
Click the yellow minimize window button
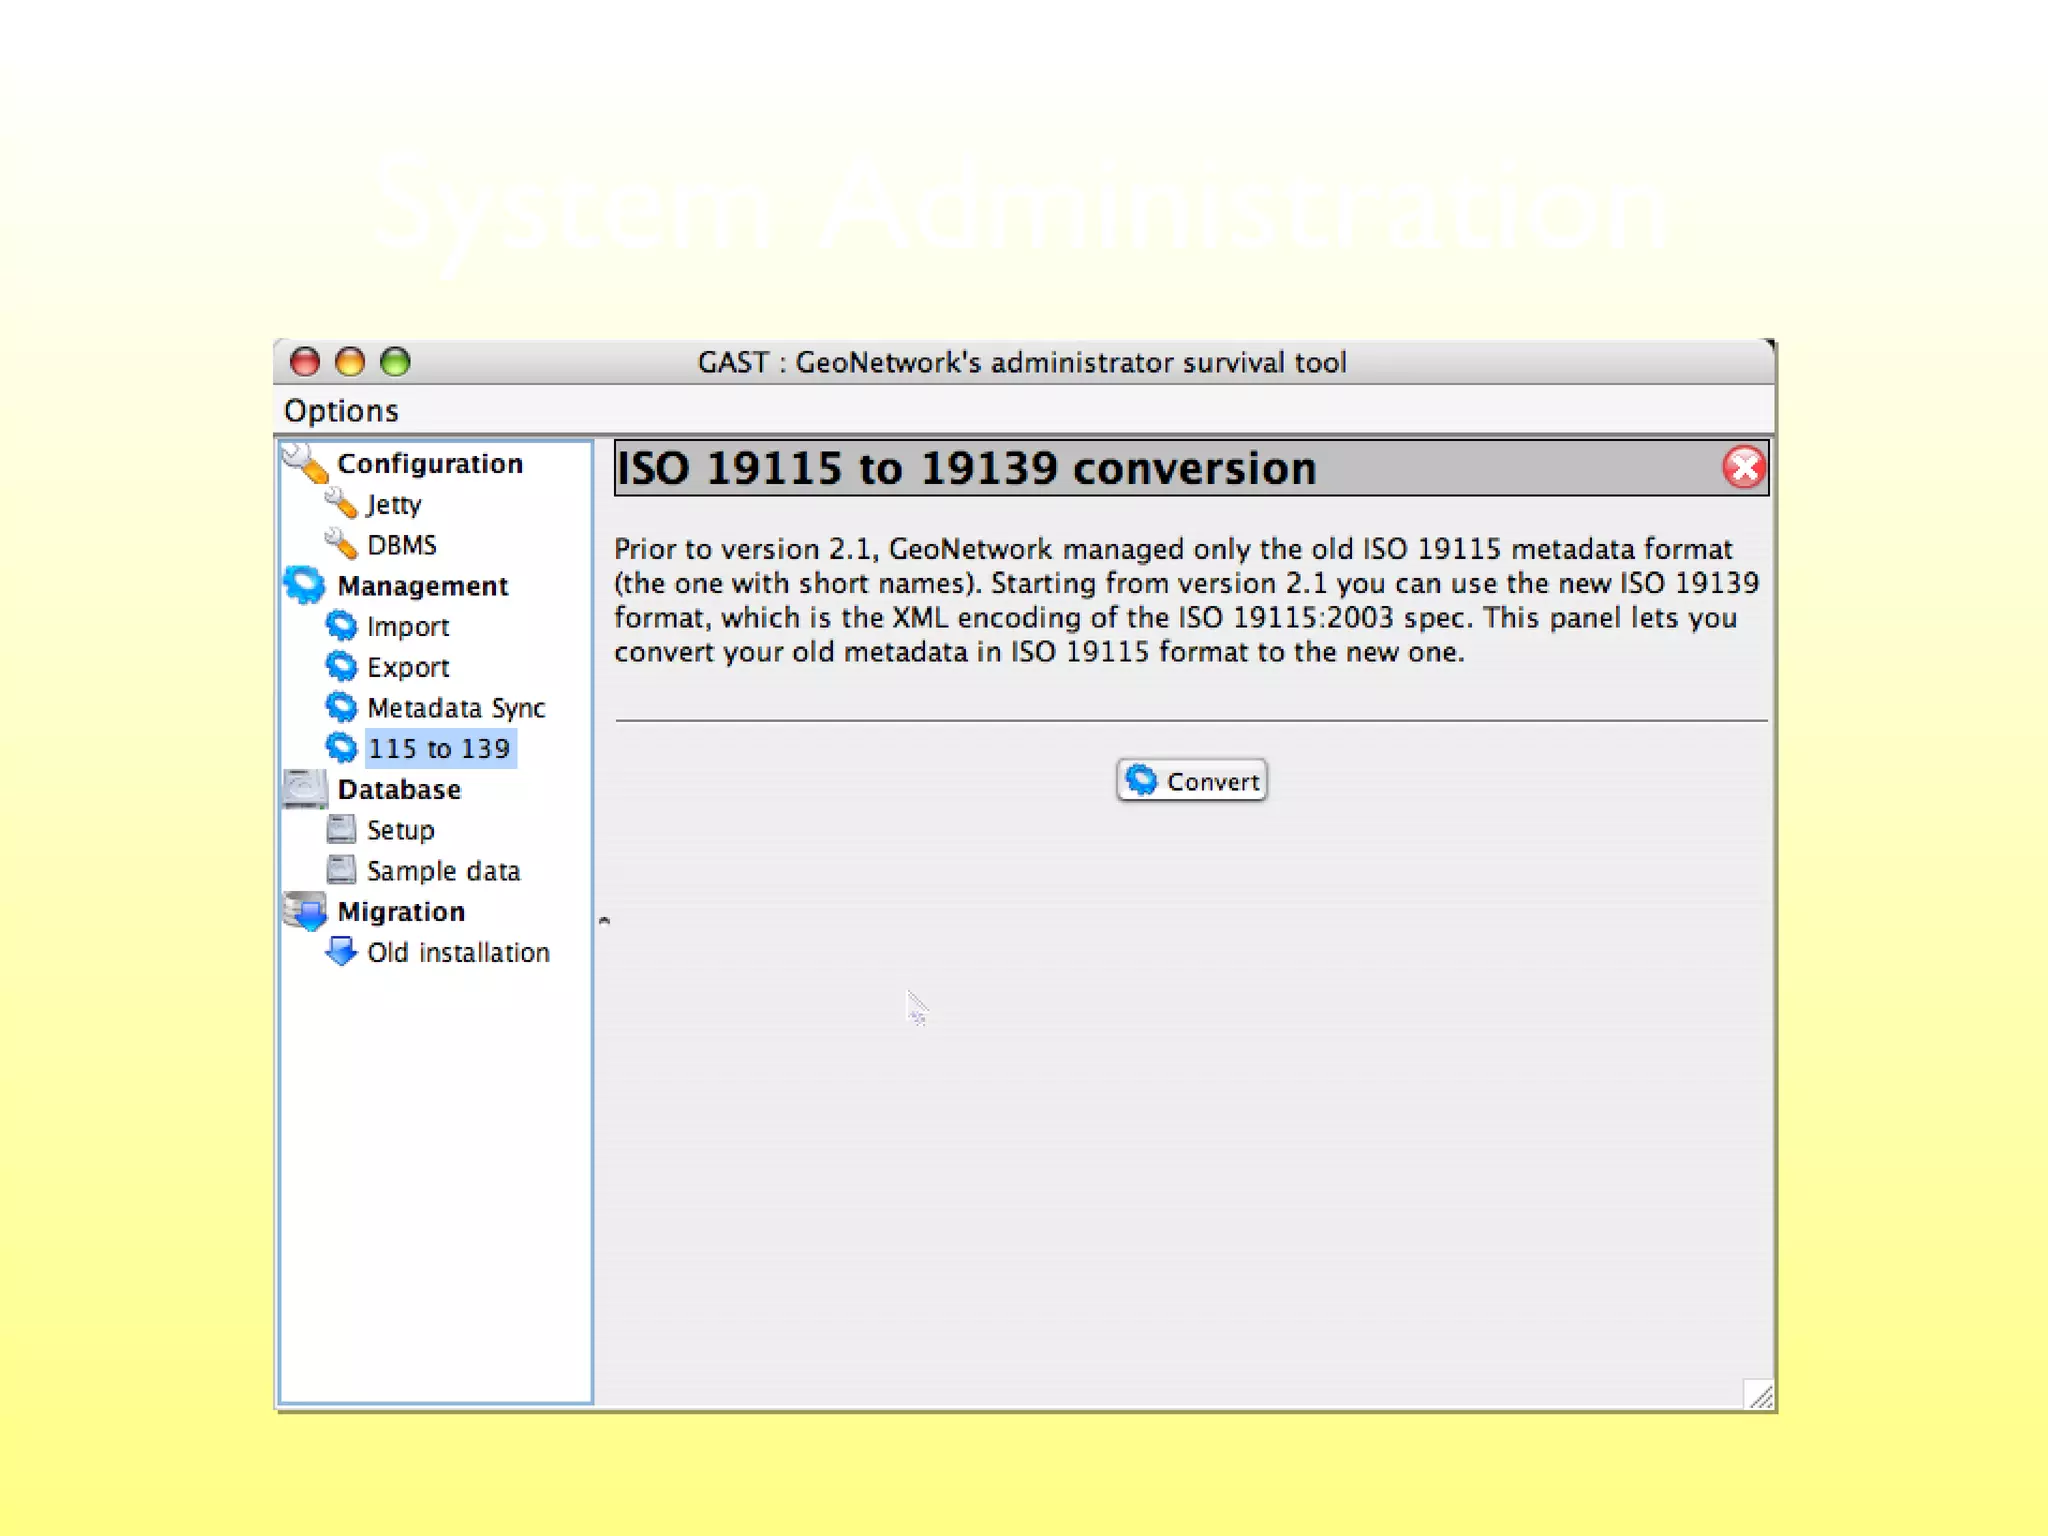(x=350, y=361)
